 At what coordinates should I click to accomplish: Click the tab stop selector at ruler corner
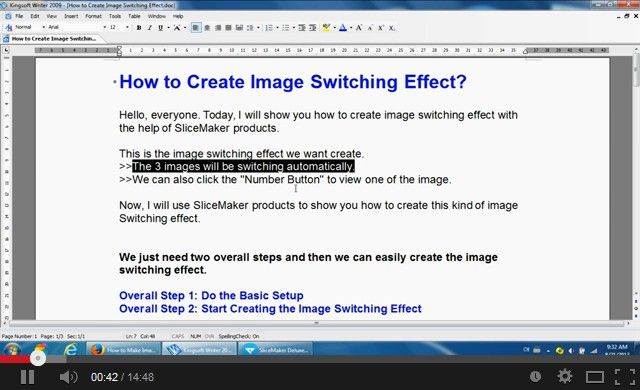click(6, 50)
